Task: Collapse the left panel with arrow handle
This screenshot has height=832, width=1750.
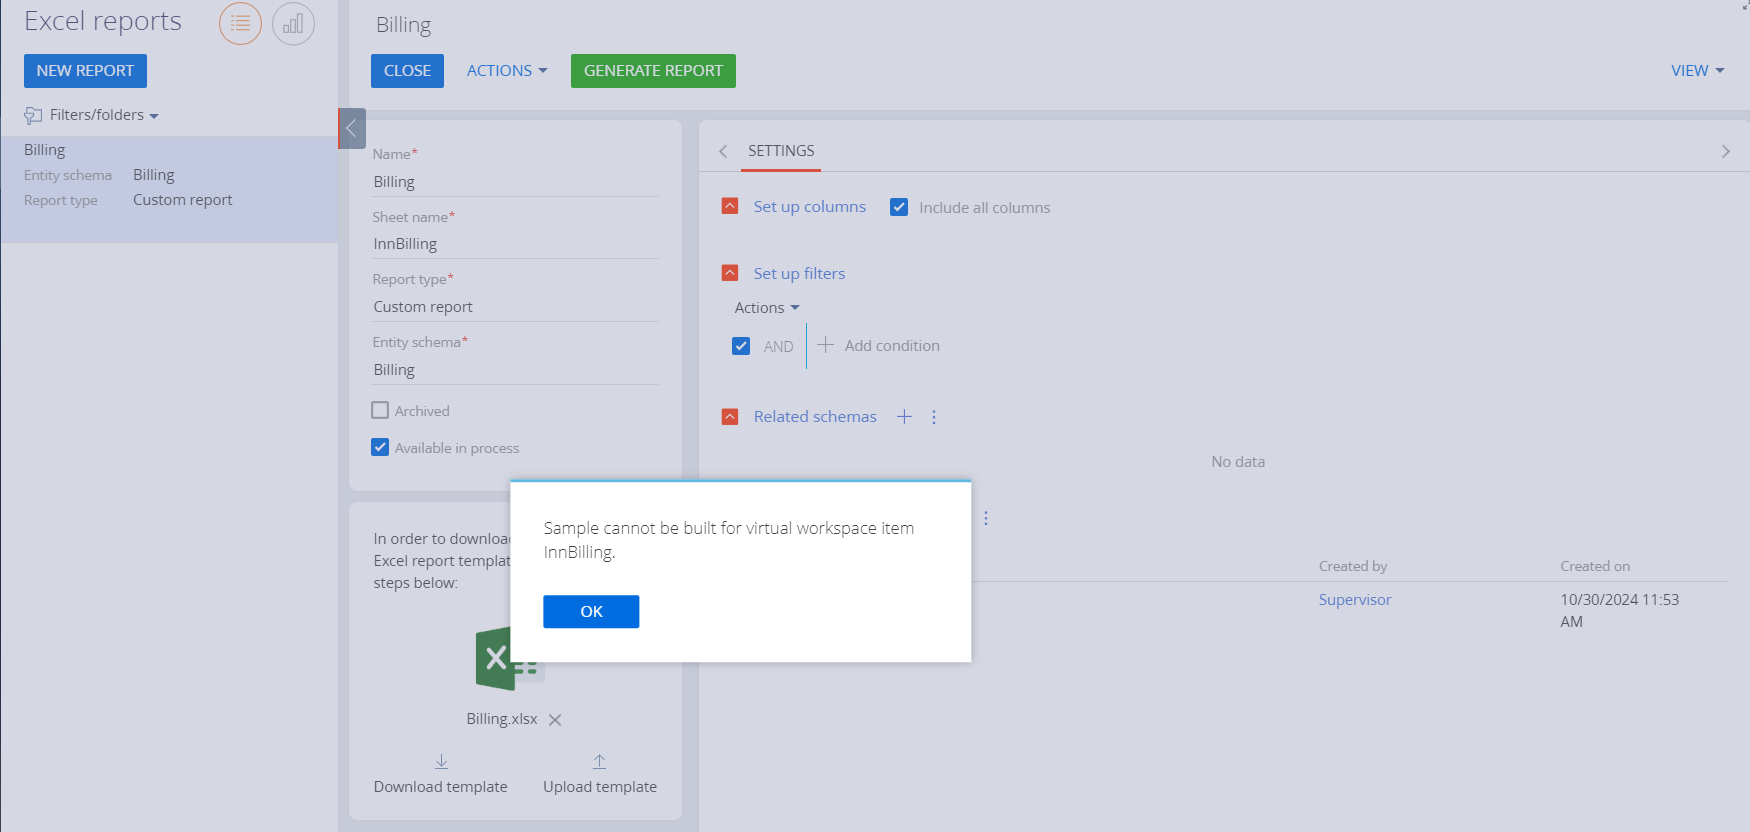Action: pos(352,128)
